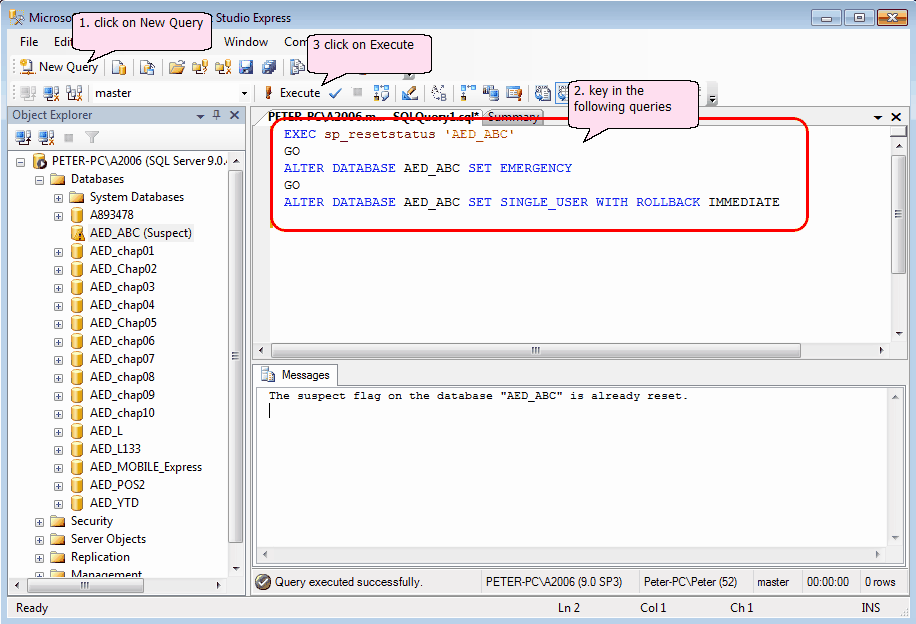Select the AED_YTD database
Viewport: 916px width, 624px height.
click(x=114, y=503)
